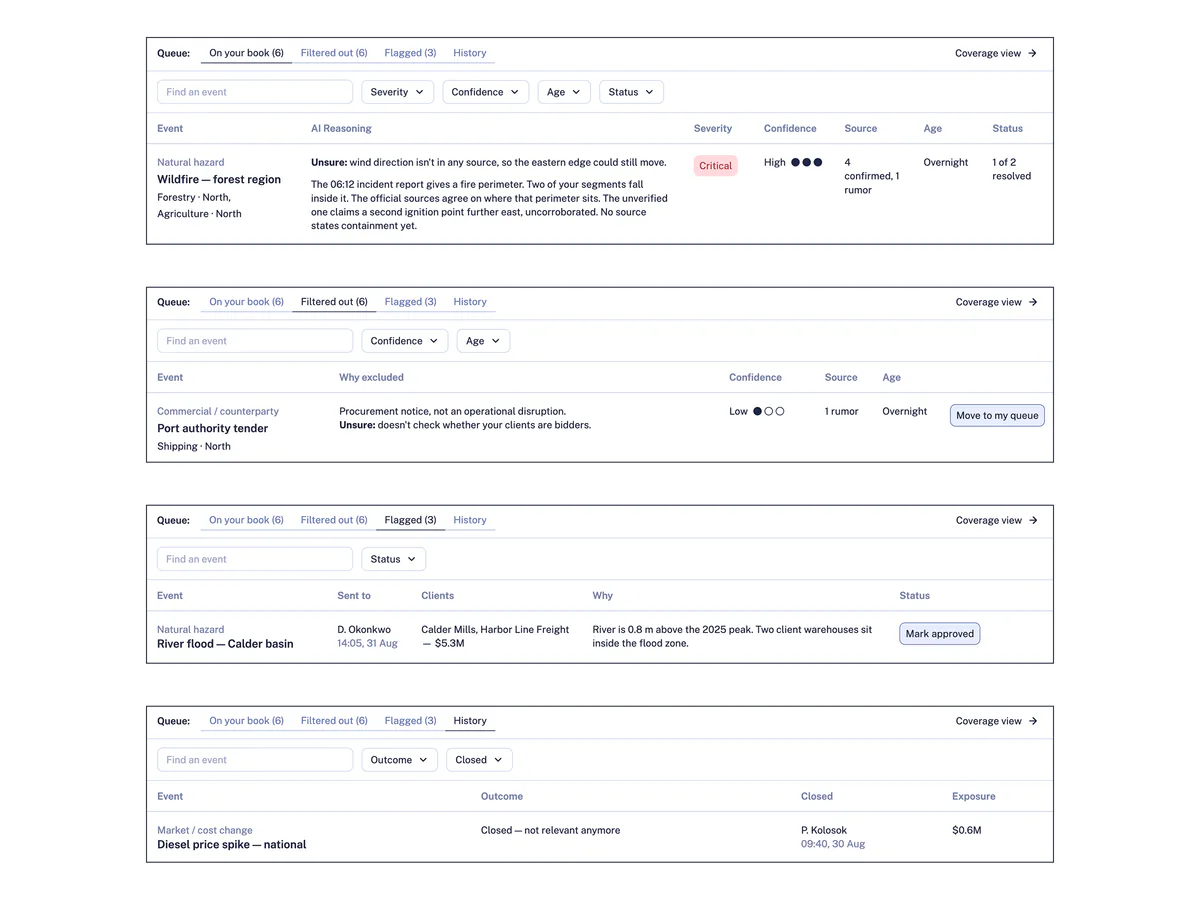Click the D. Okonkwo recipient cell
1200x900 pixels.
pos(364,630)
